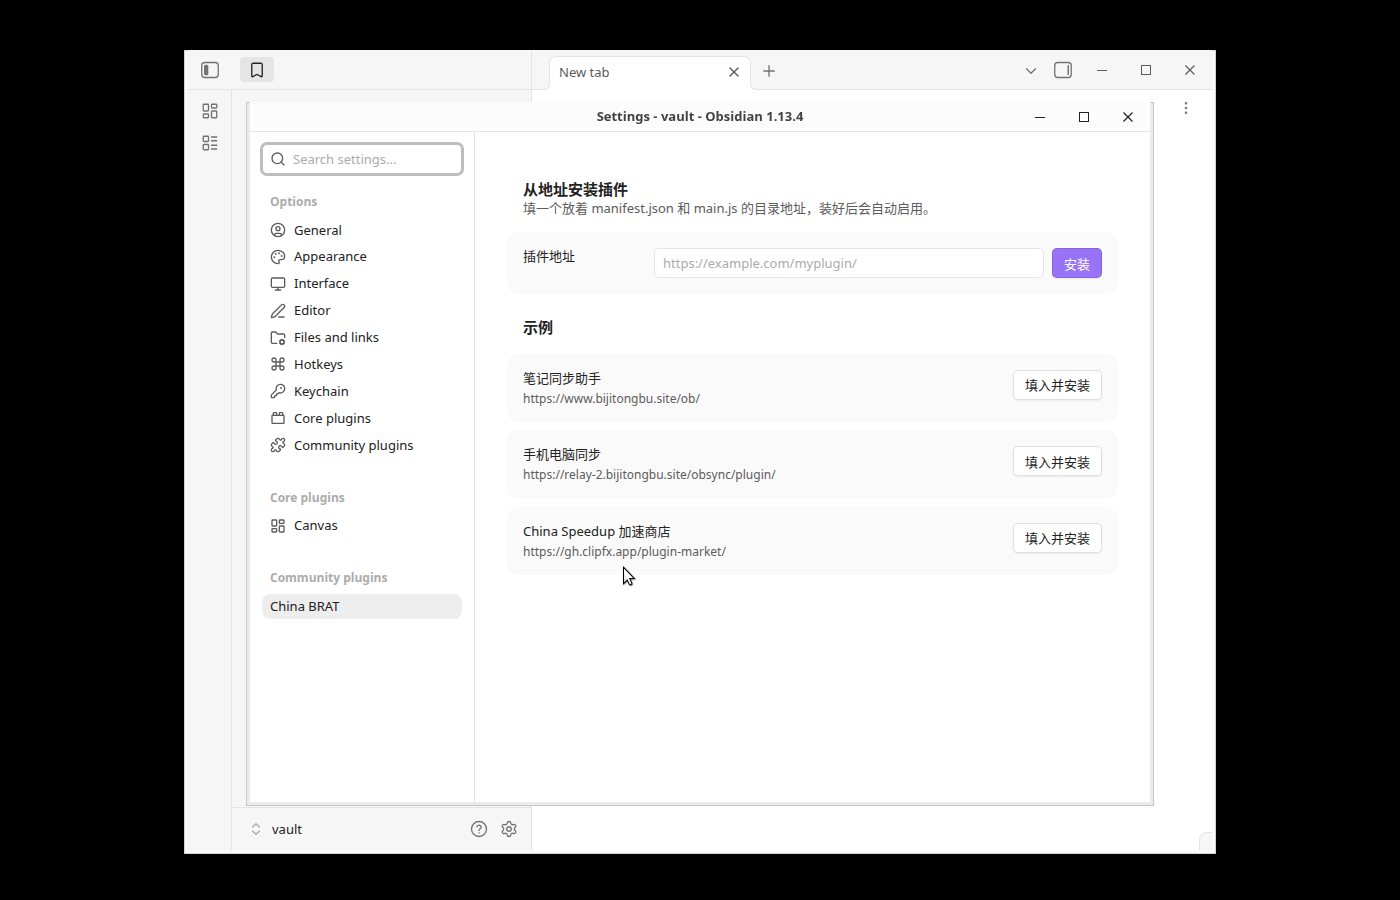Click the Core plugins box icon

pos(278,419)
